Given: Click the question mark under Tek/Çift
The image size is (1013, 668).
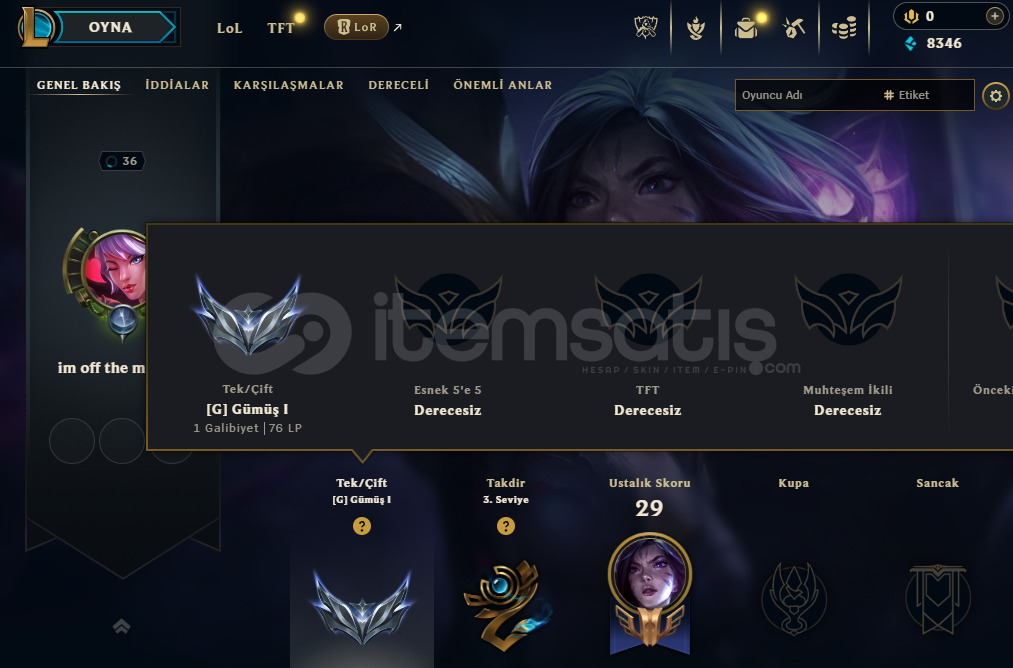Looking at the screenshot, I should 362,526.
